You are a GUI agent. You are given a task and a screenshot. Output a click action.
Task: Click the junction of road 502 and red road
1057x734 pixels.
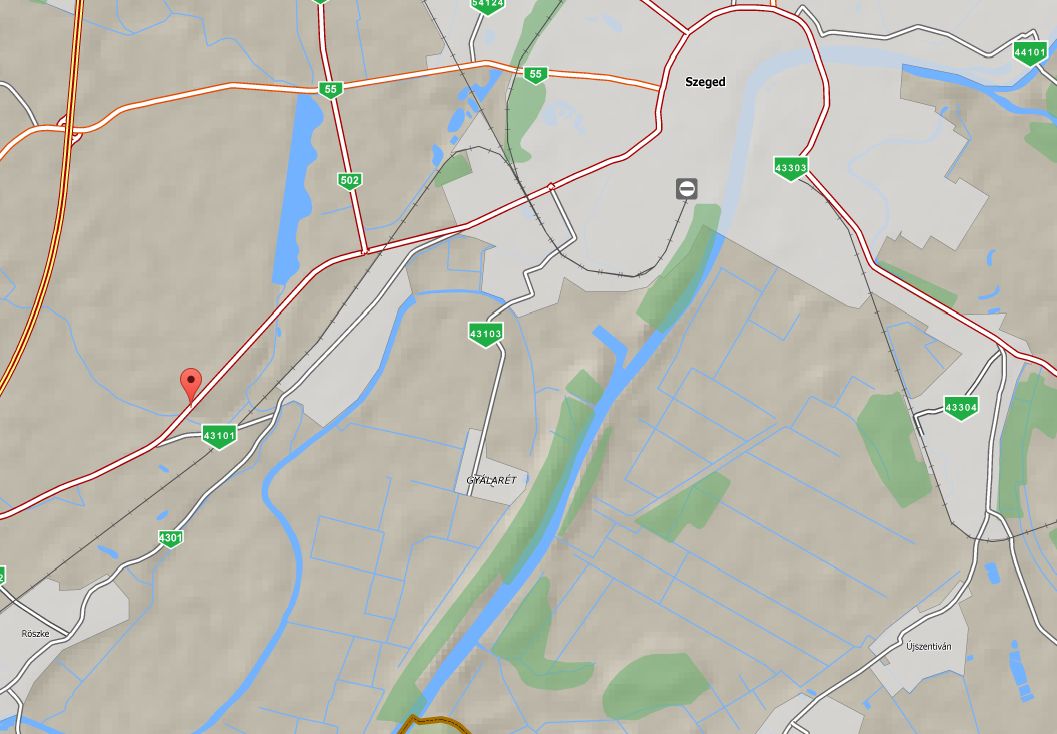coord(365,251)
